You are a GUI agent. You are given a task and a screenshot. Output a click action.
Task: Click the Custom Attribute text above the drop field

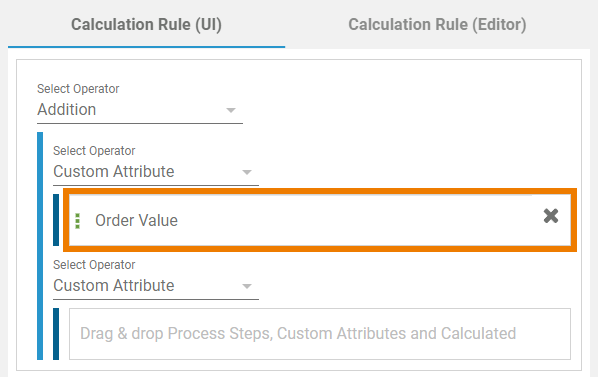pos(114,286)
